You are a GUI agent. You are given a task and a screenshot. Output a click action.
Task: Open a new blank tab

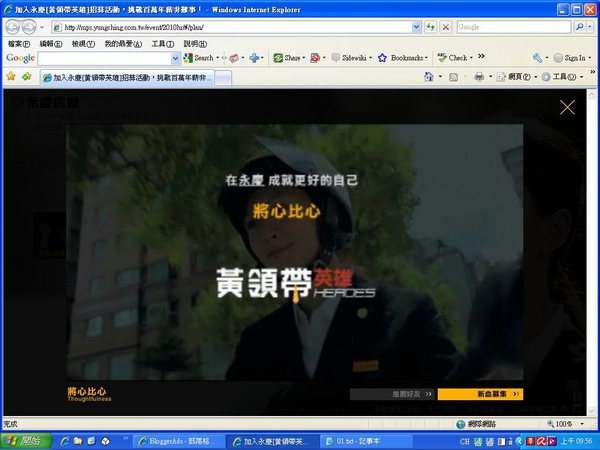point(223,78)
